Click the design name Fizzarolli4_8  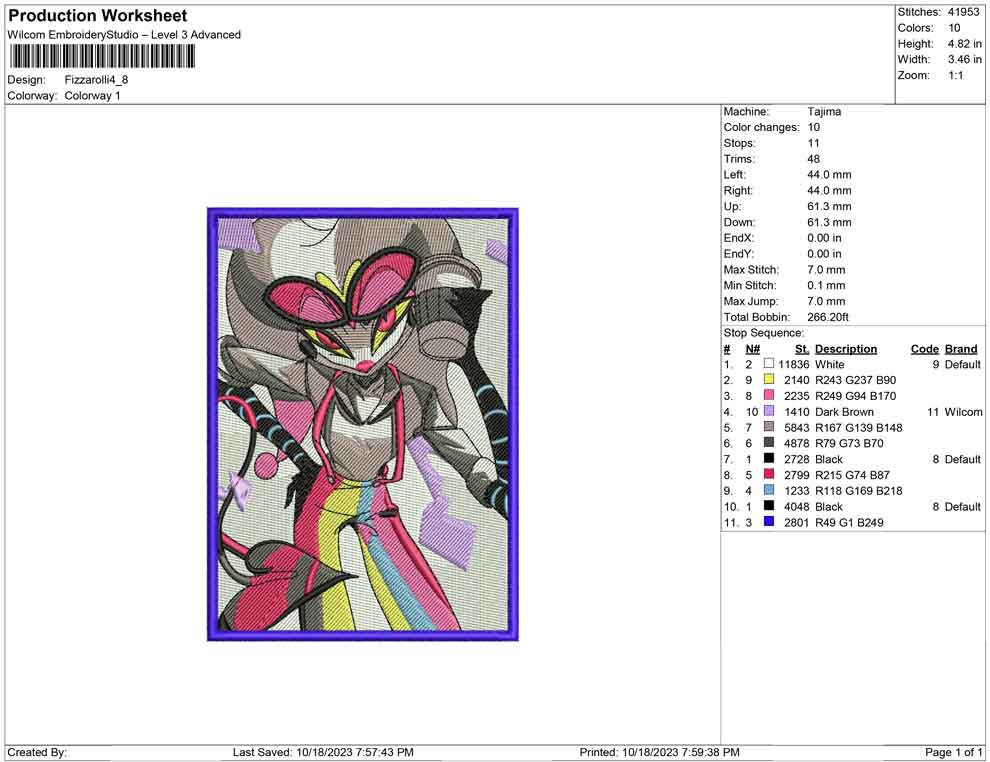click(96, 80)
